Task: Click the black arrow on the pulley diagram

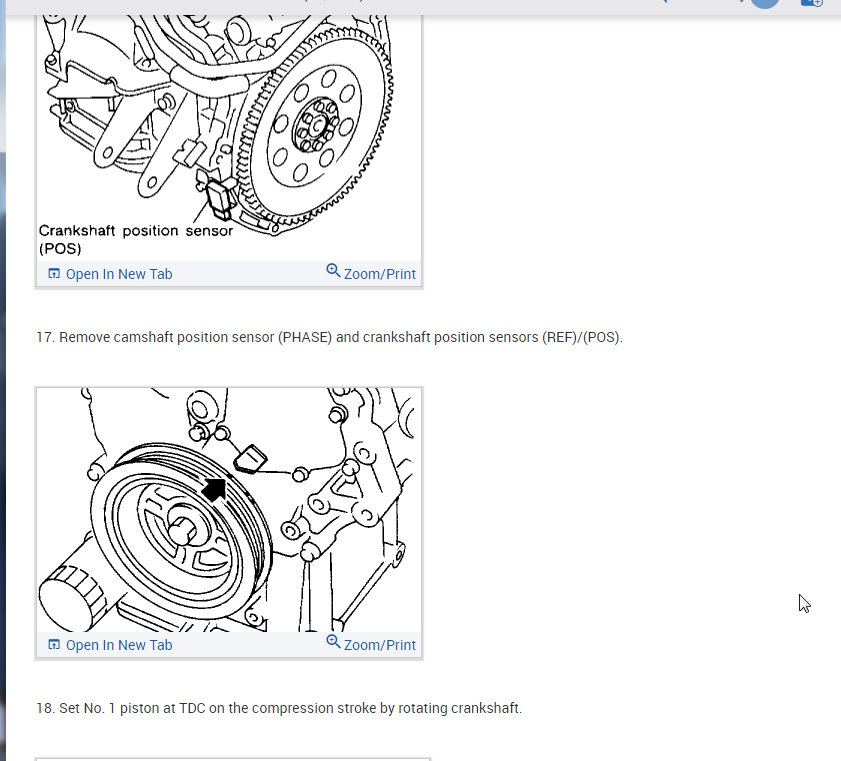Action: (x=215, y=490)
